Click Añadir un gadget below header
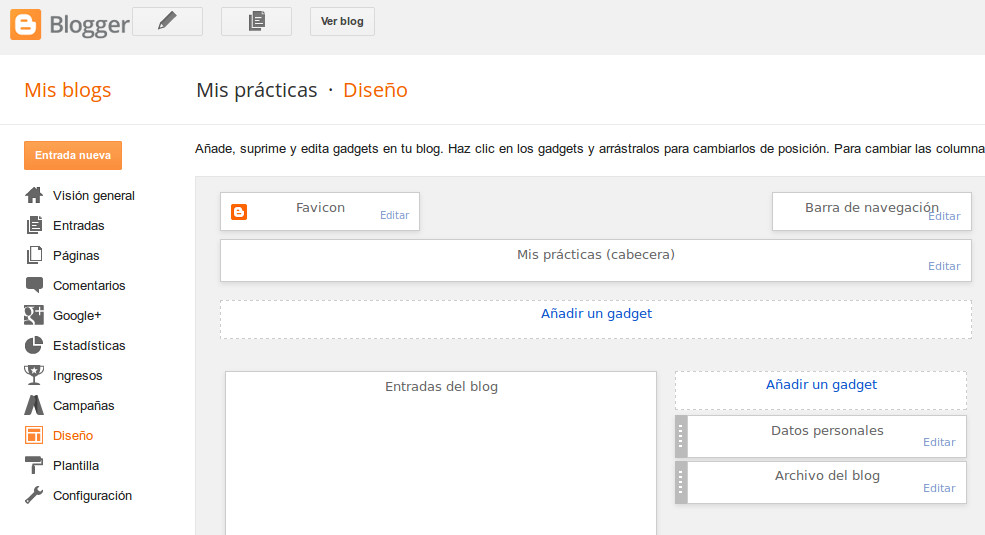Image resolution: width=985 pixels, height=535 pixels. [x=596, y=313]
